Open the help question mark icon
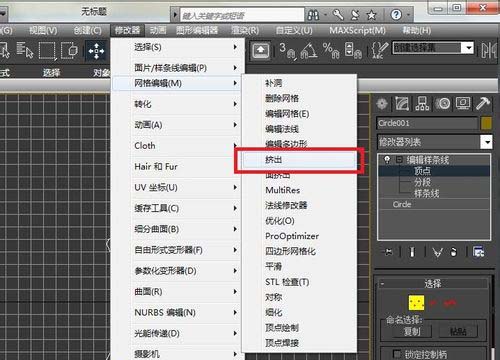This screenshot has height=360, width=500. 396,15
